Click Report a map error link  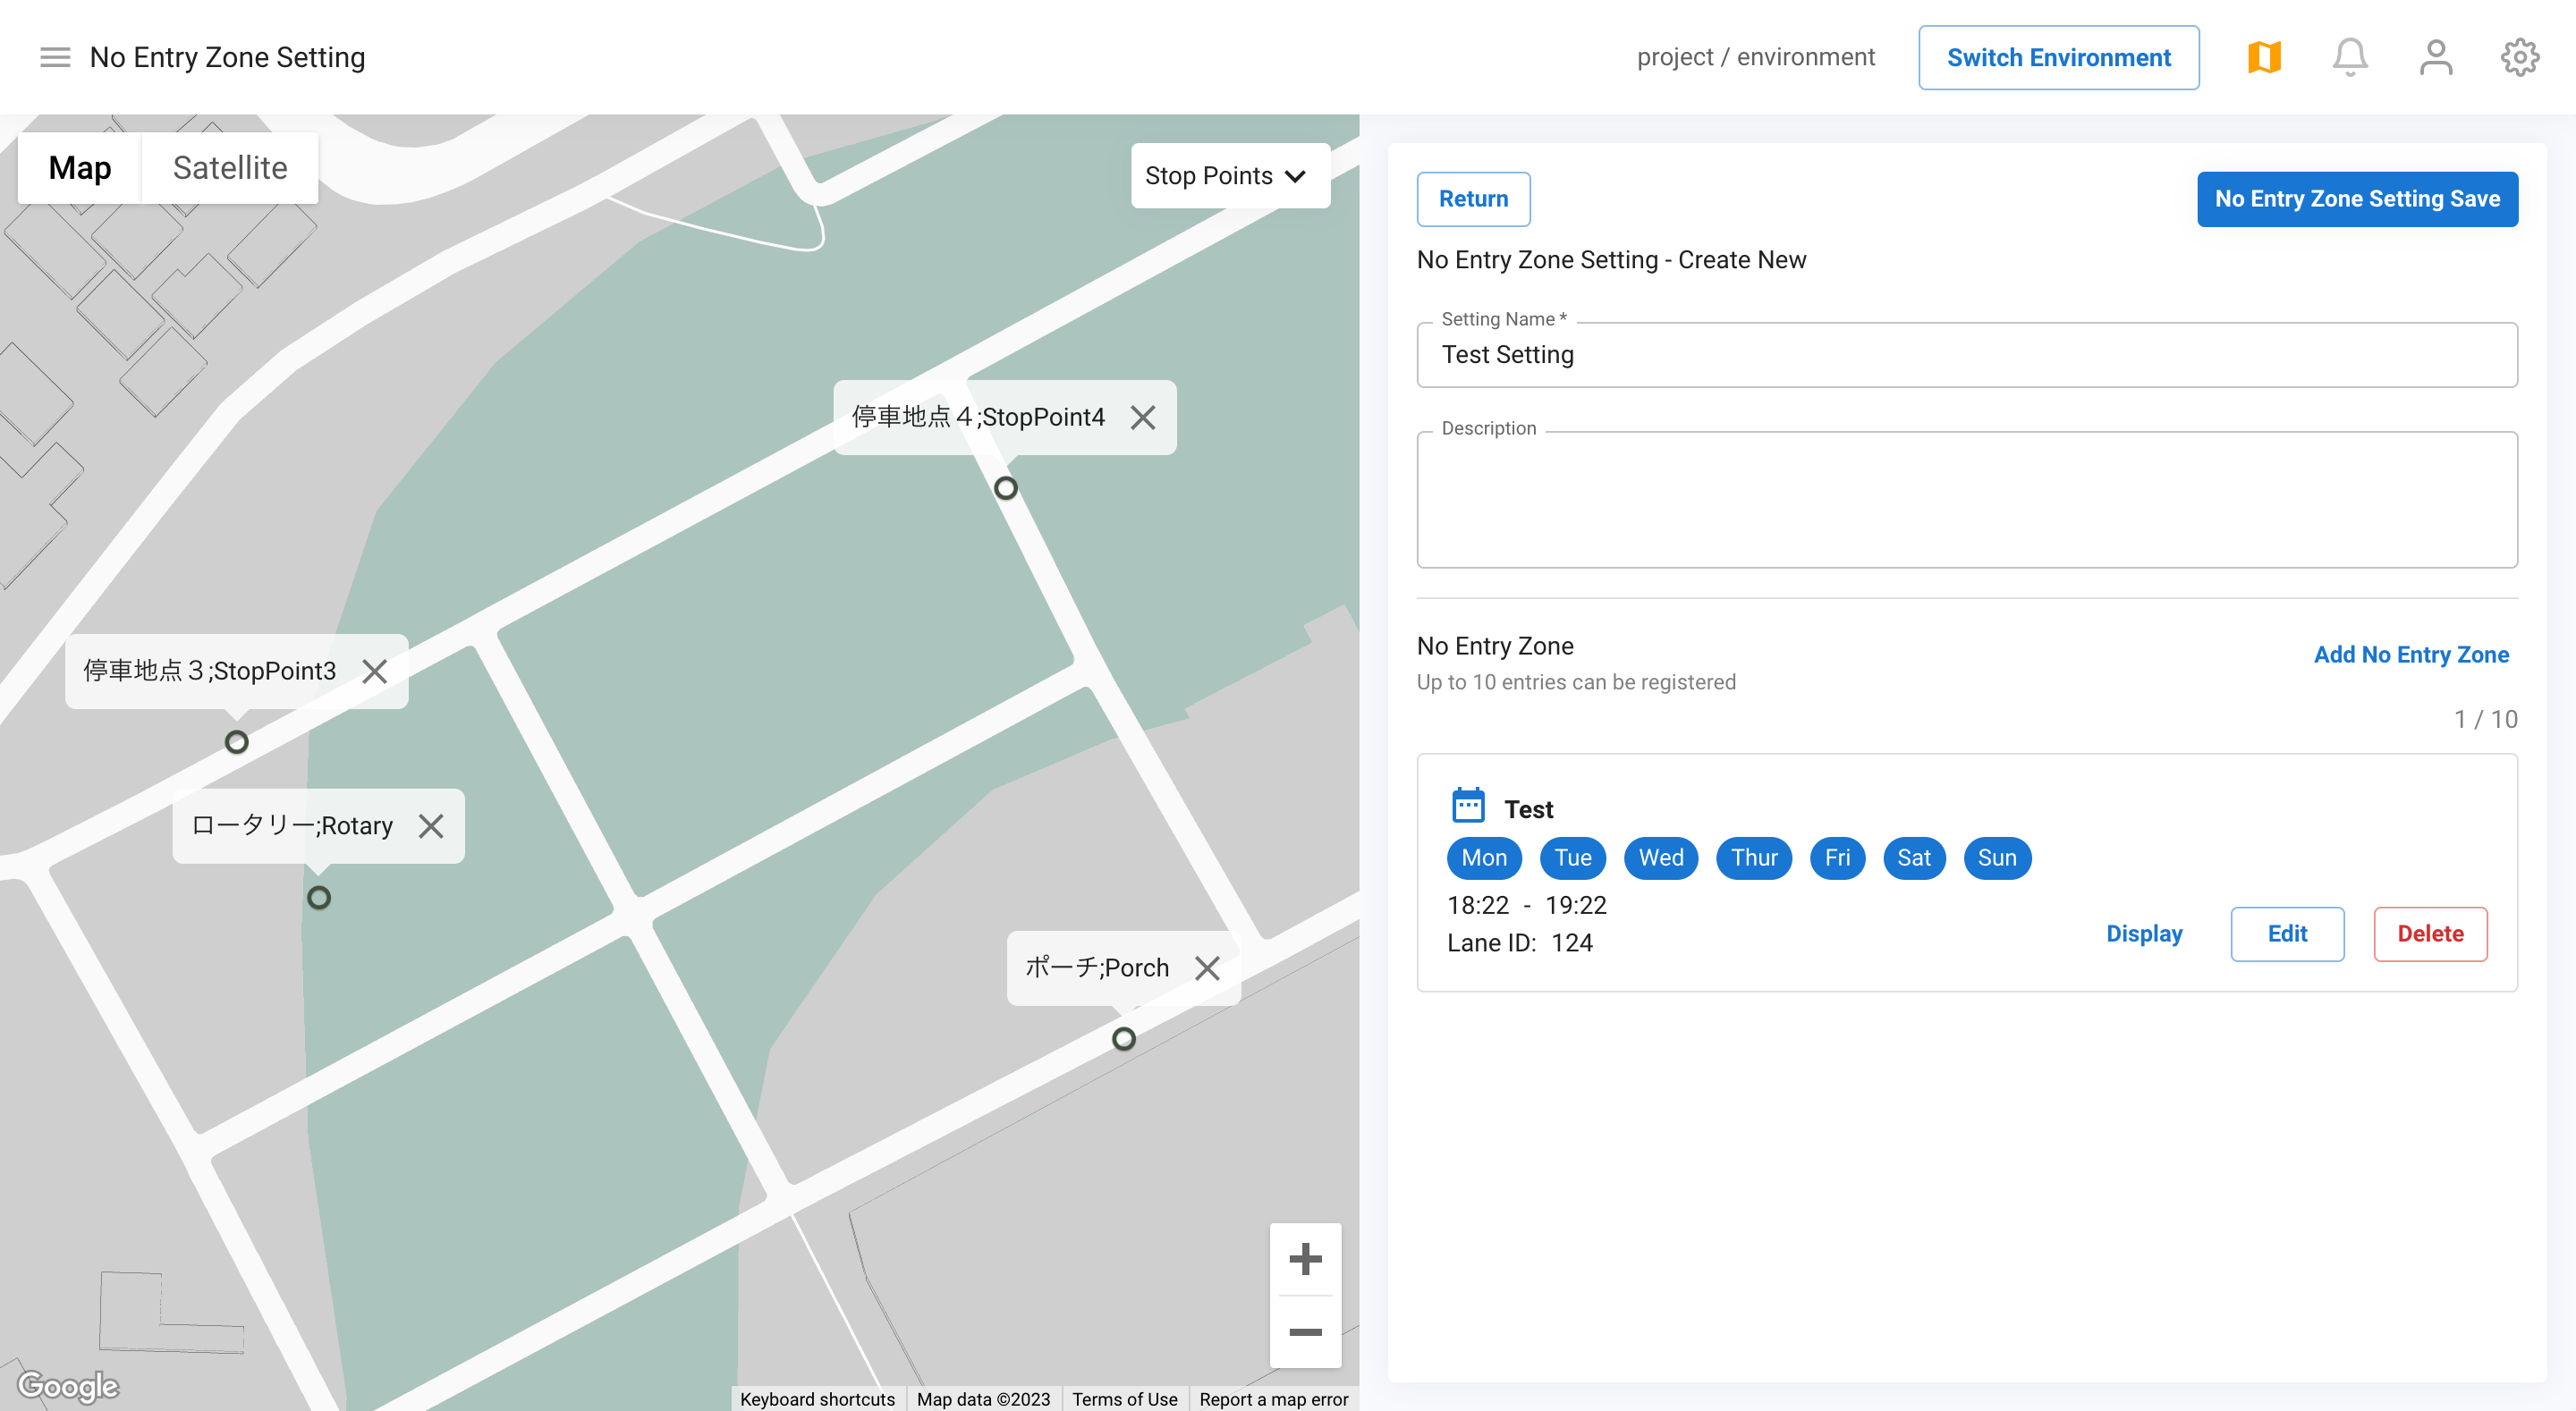(1273, 1399)
